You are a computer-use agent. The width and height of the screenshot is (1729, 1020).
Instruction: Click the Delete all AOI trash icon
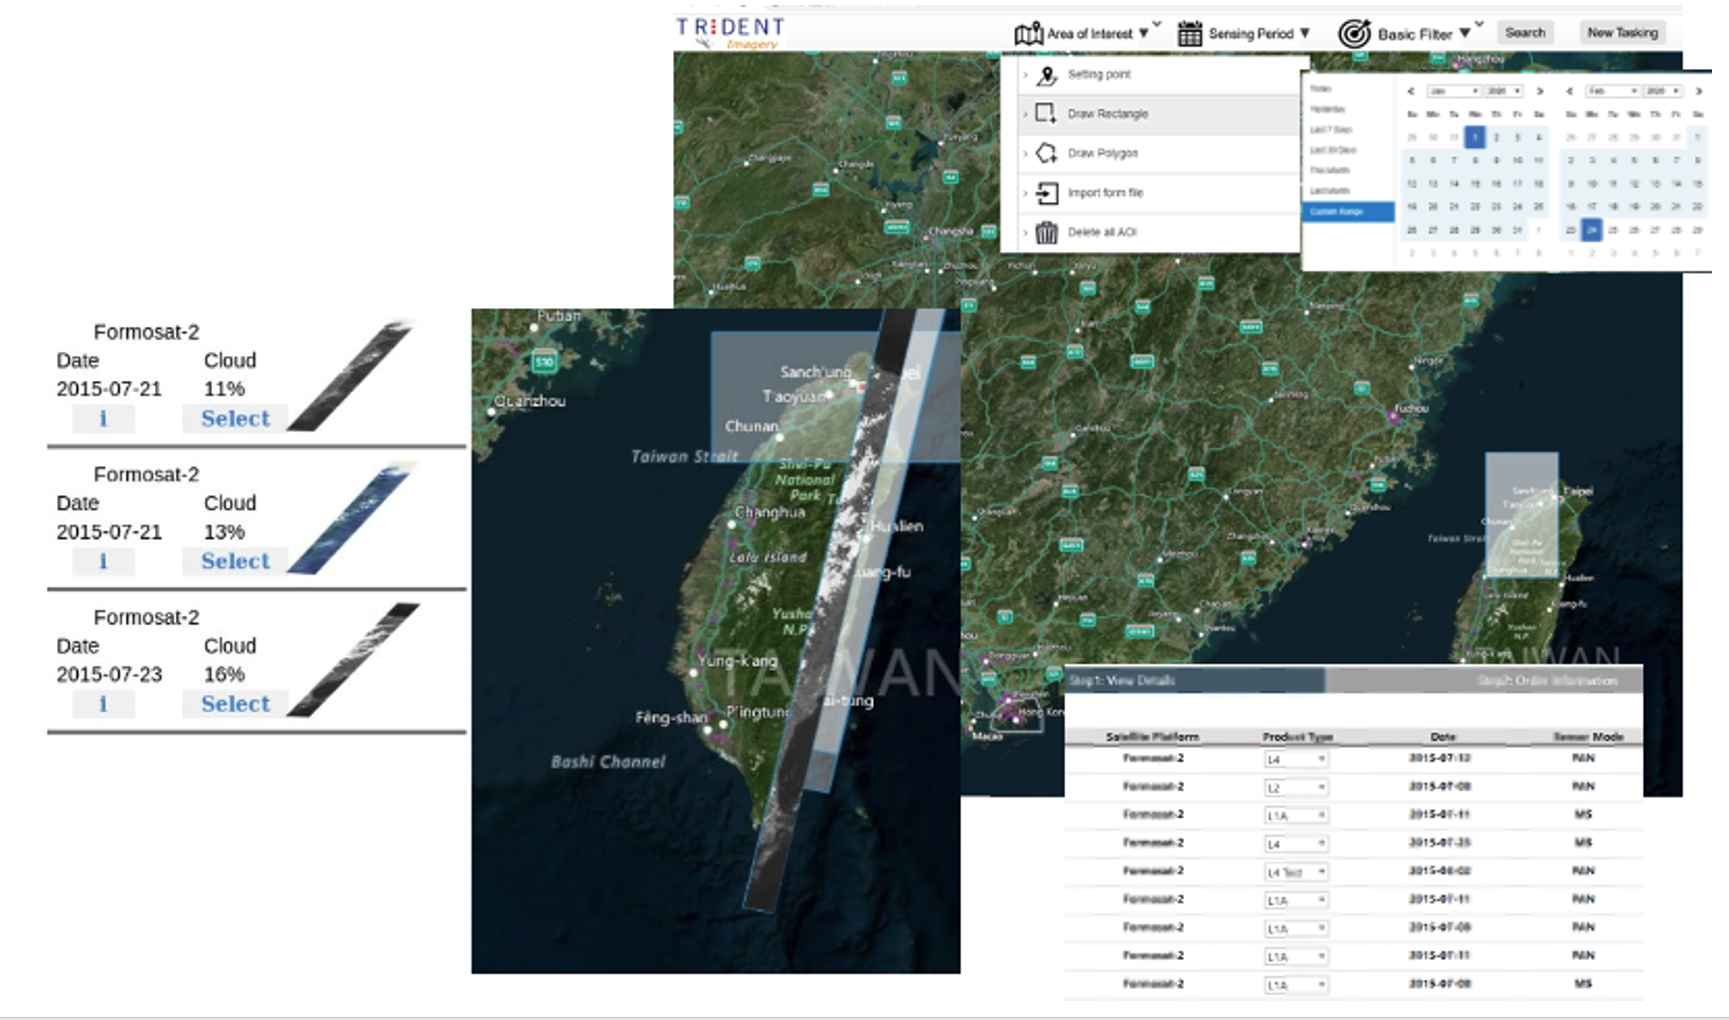pos(1046,233)
